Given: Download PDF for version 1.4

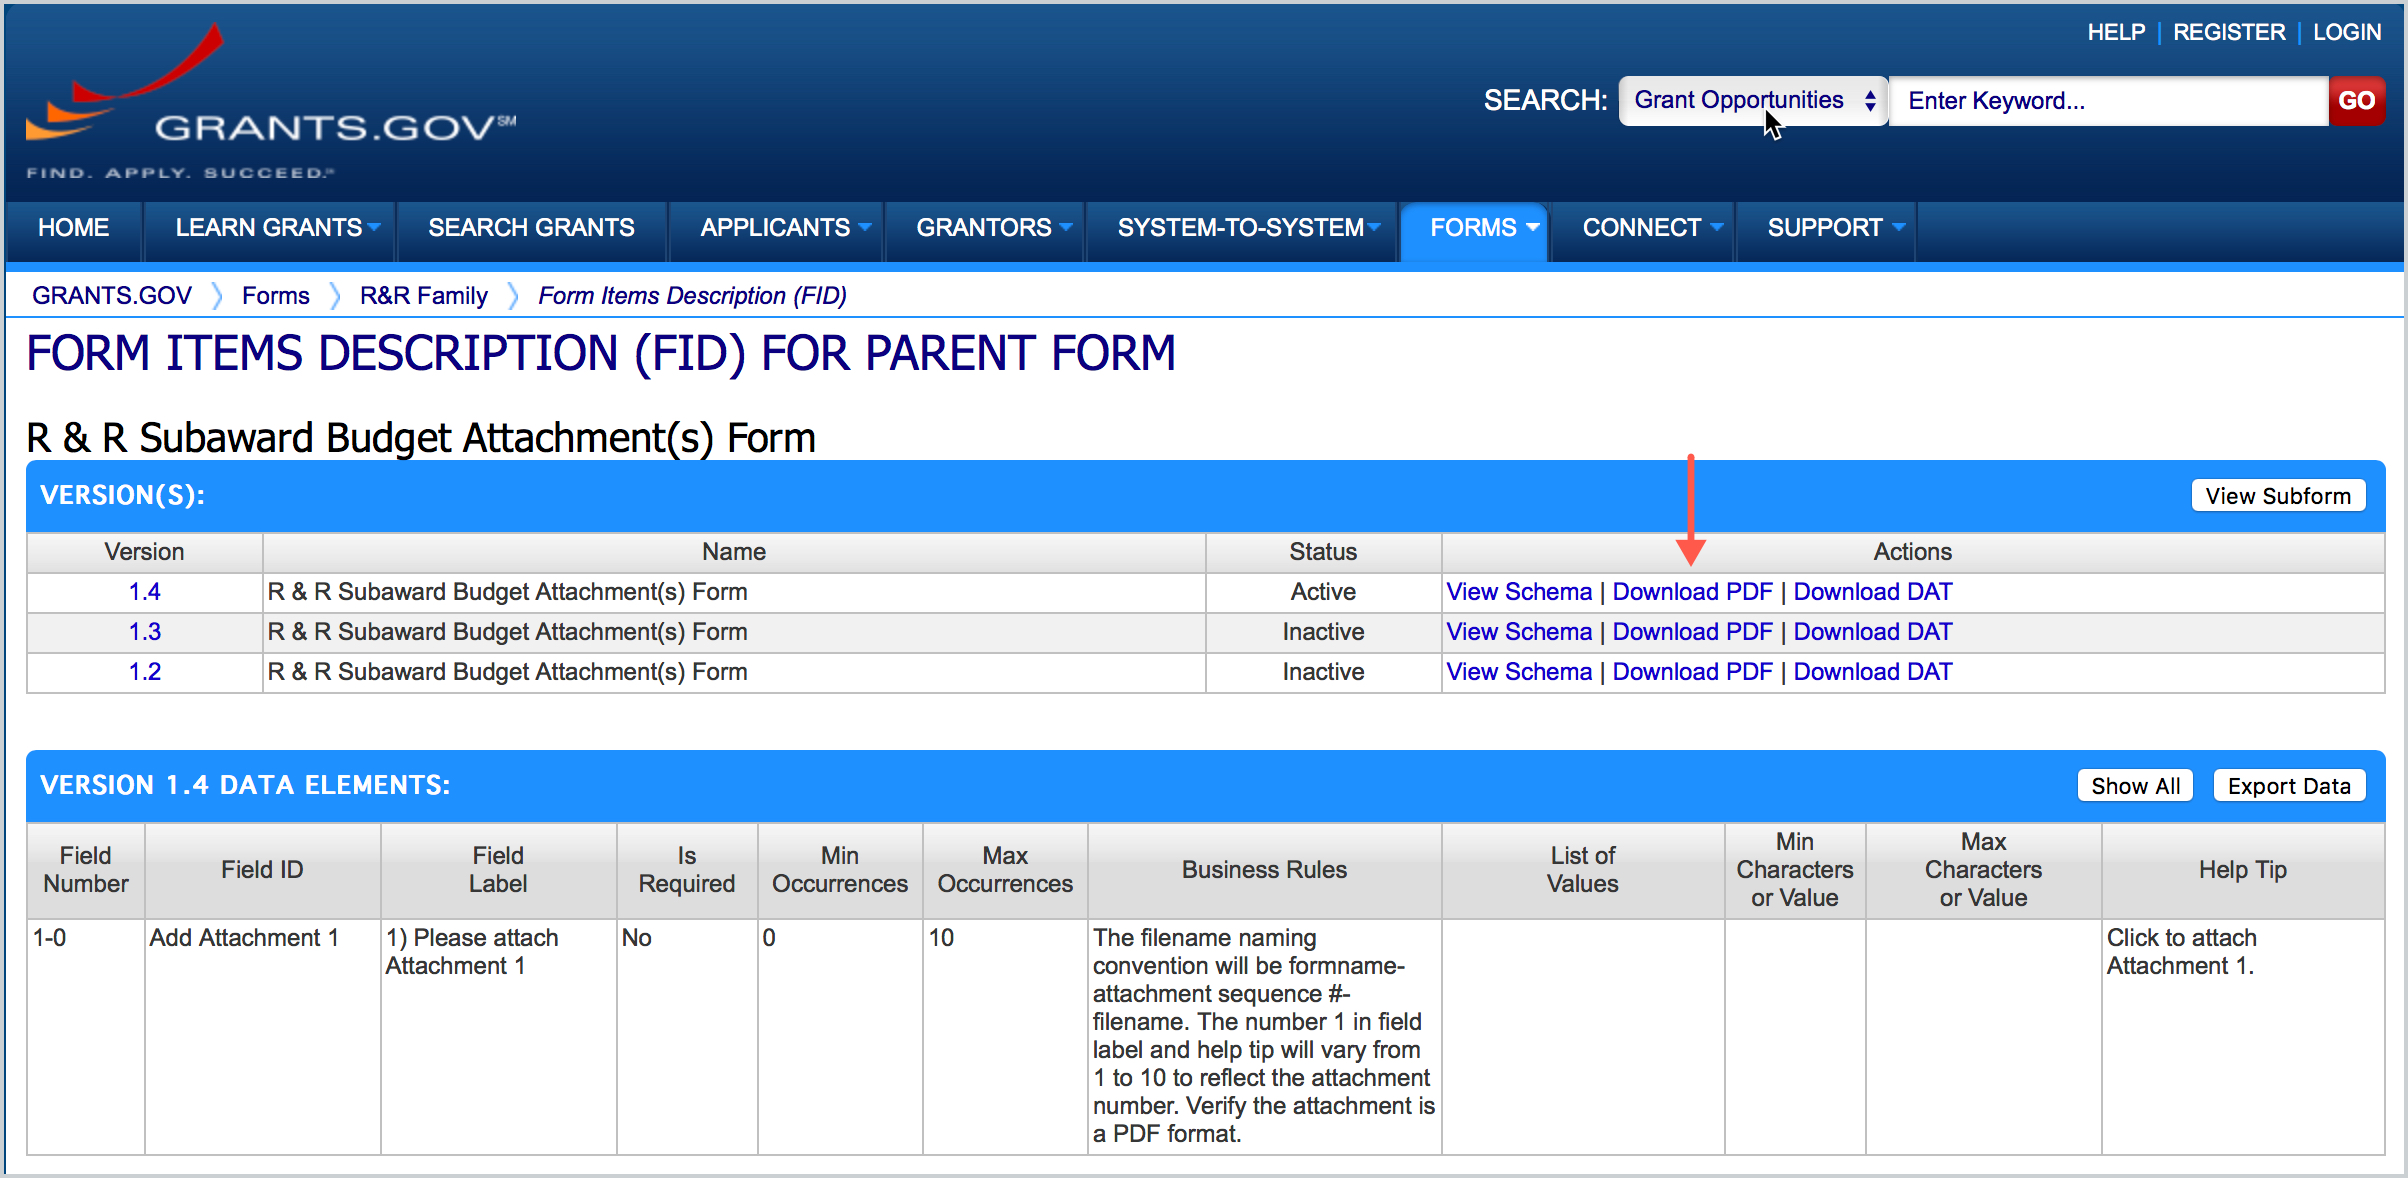Looking at the screenshot, I should (x=1692, y=592).
